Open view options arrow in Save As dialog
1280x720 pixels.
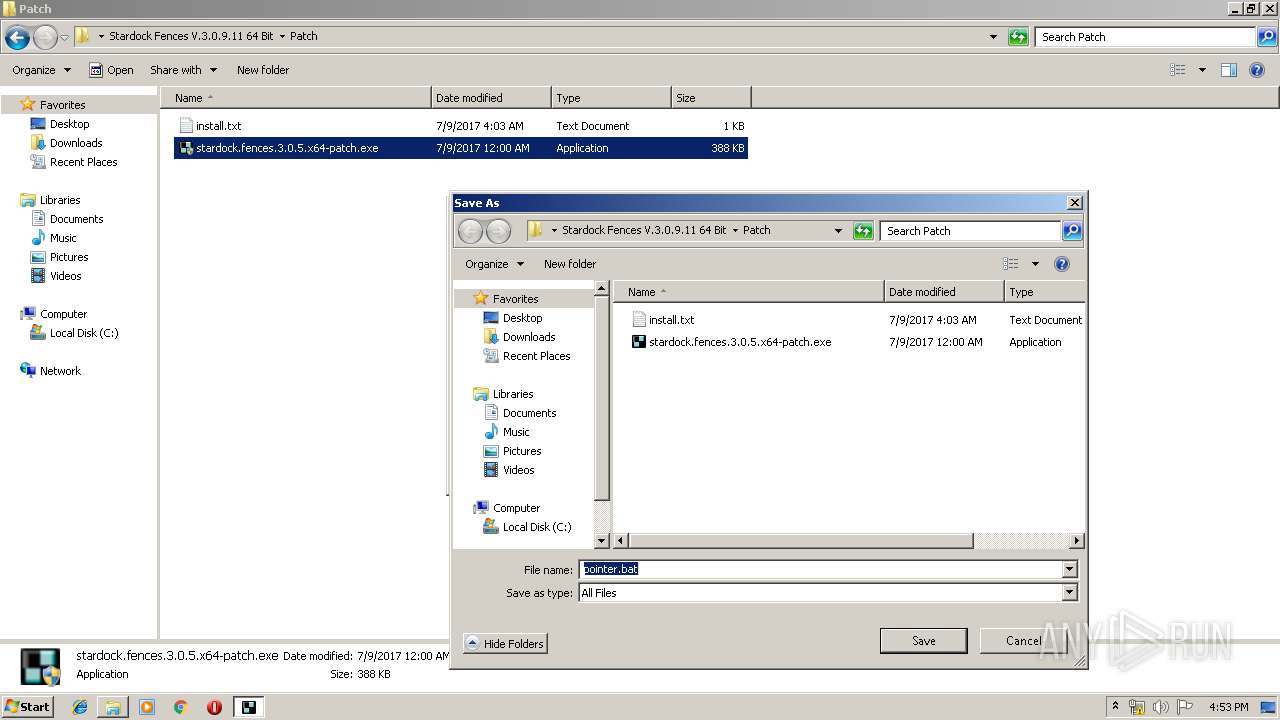[1035, 264]
